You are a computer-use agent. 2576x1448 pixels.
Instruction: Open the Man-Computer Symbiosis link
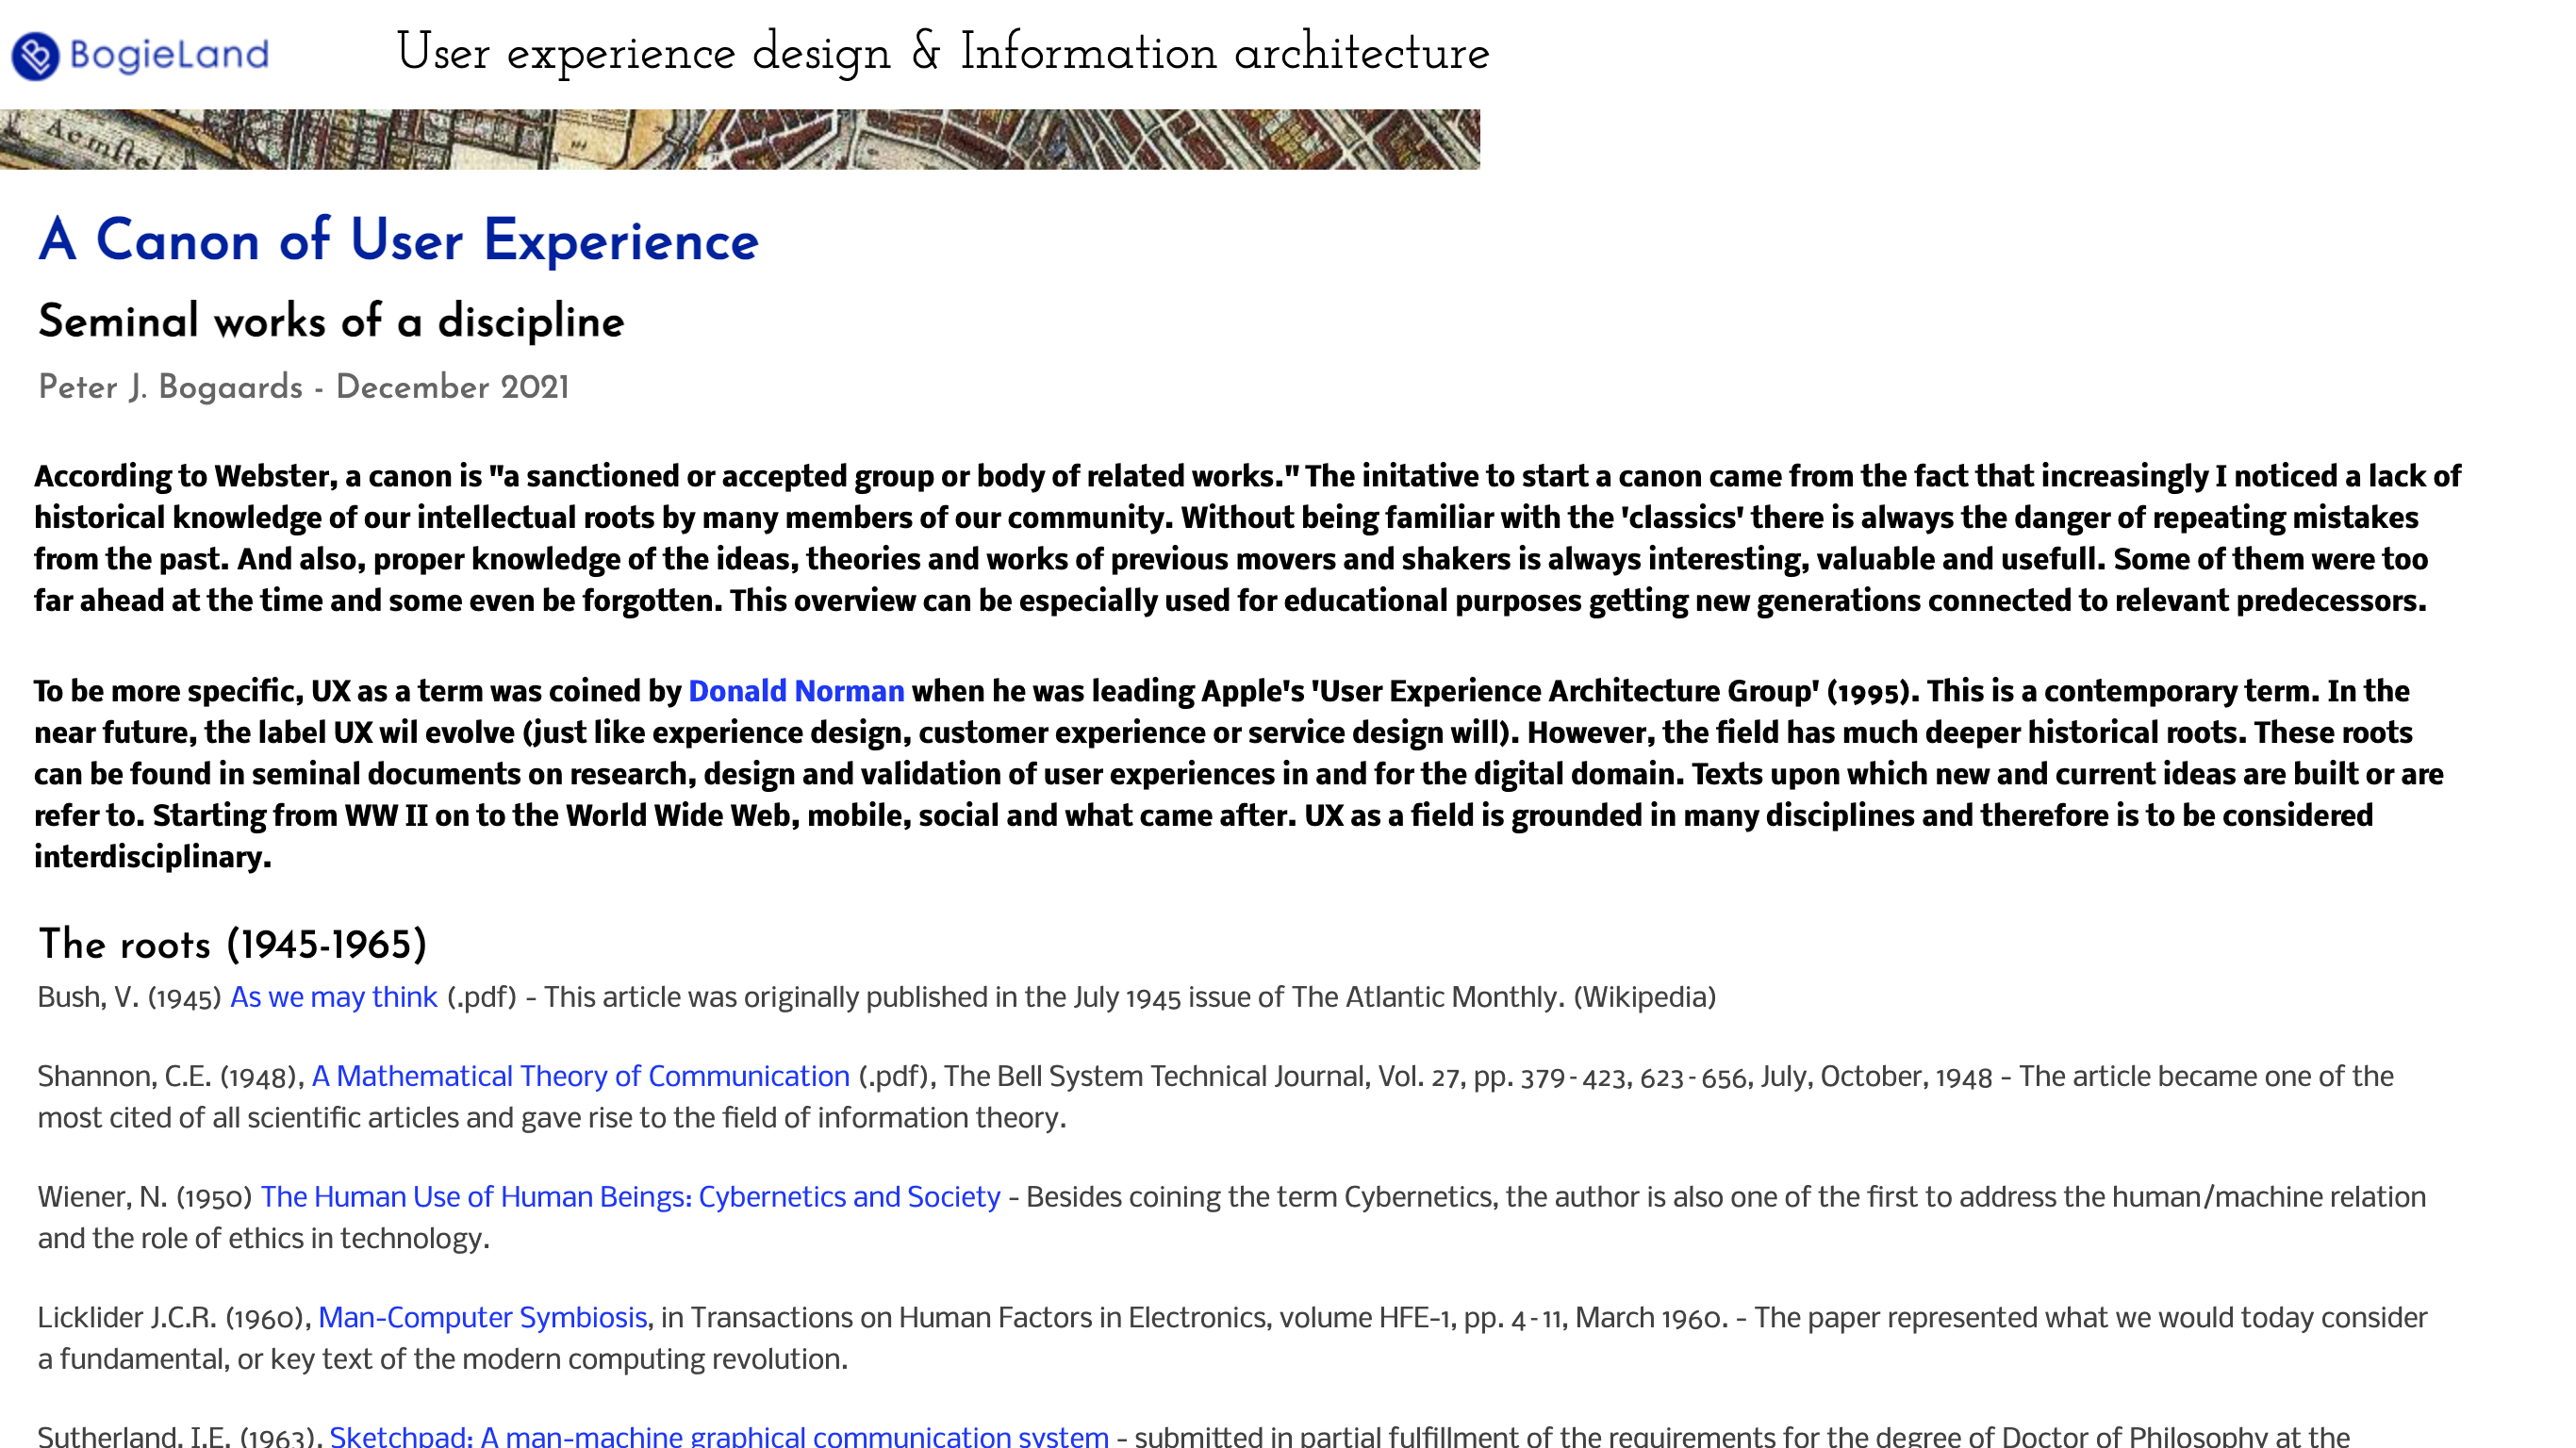point(482,1318)
